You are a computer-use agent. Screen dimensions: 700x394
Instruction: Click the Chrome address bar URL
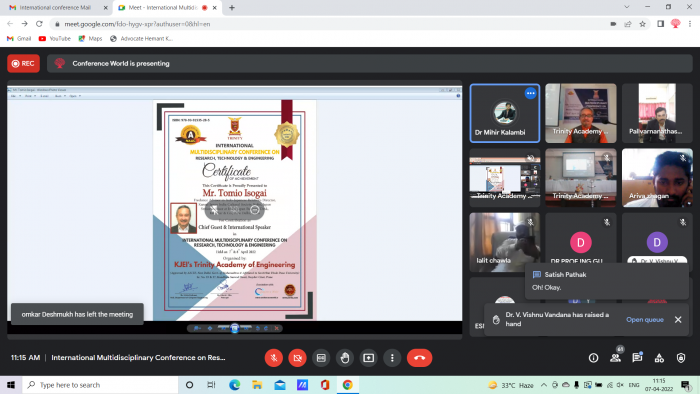click(x=137, y=24)
